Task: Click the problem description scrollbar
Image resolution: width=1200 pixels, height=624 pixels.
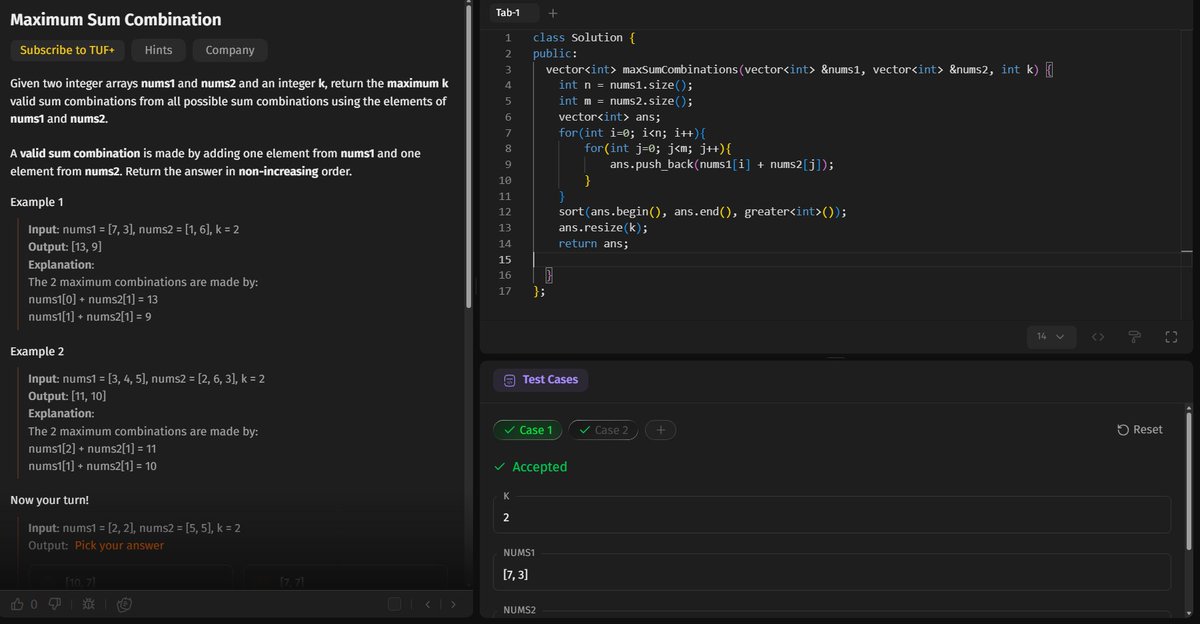Action: click(468, 155)
